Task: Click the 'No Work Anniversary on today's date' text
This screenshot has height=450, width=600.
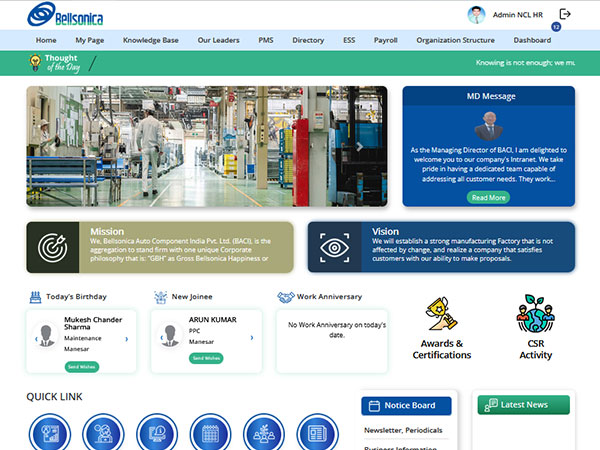Action: coord(337,330)
